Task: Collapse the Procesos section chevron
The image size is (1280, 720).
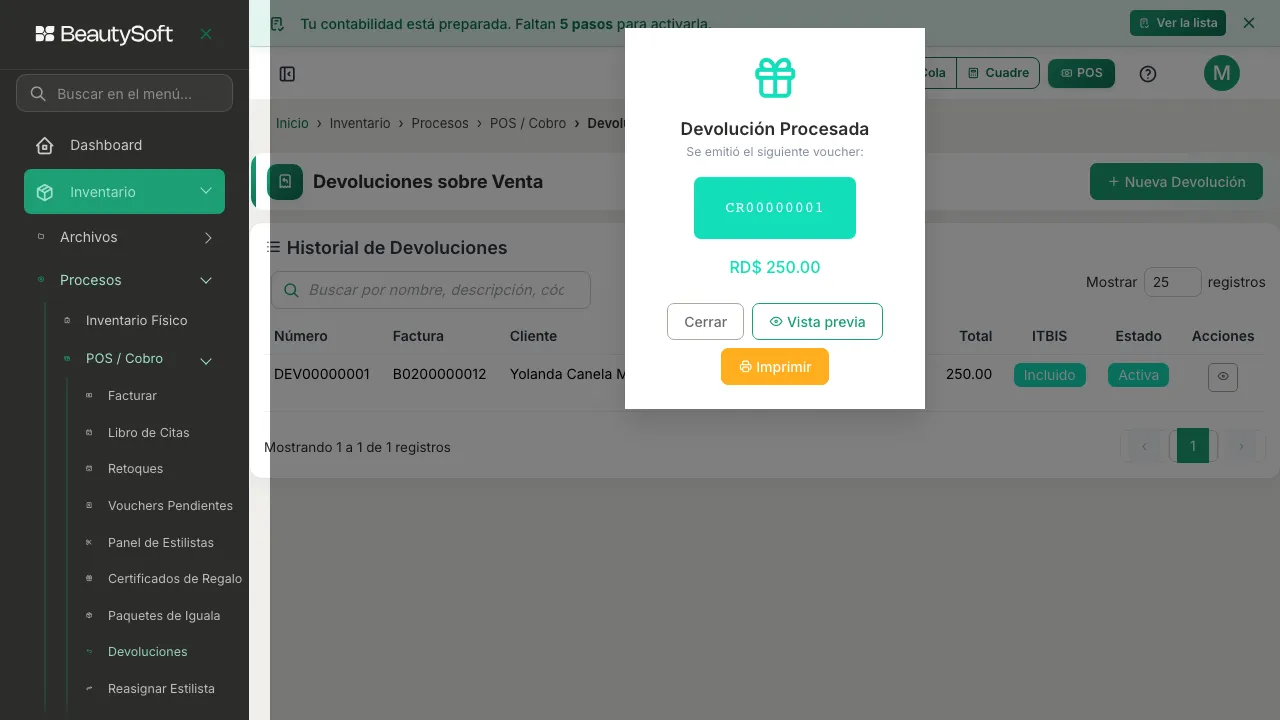Action: click(206, 280)
